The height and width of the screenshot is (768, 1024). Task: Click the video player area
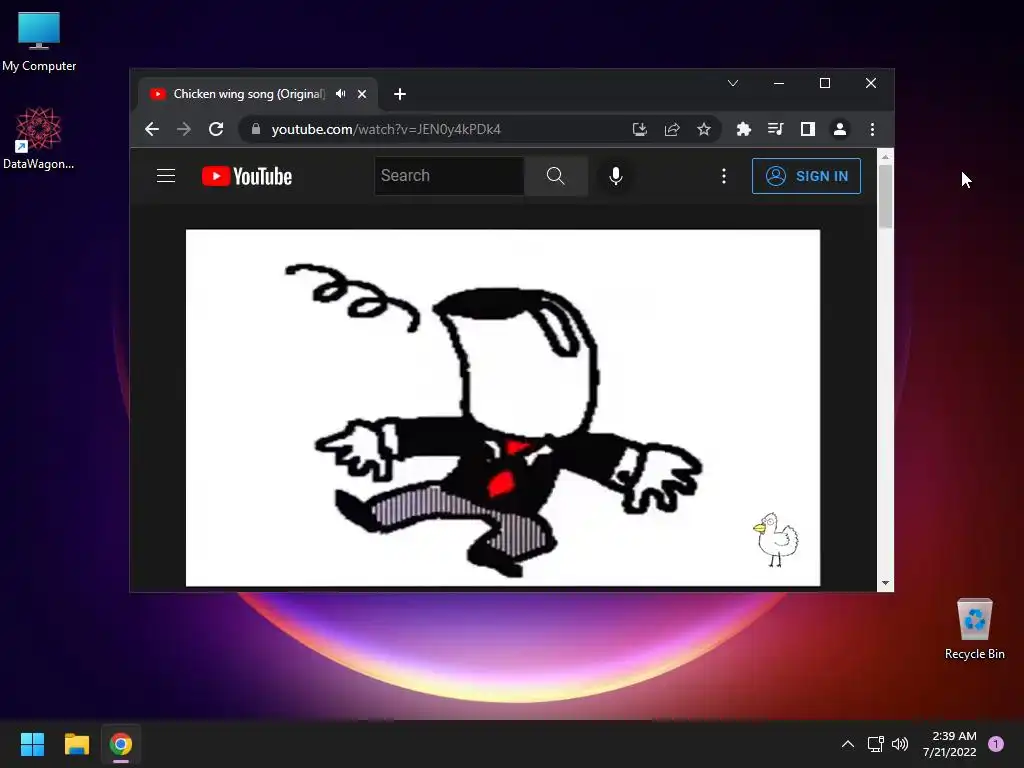503,408
